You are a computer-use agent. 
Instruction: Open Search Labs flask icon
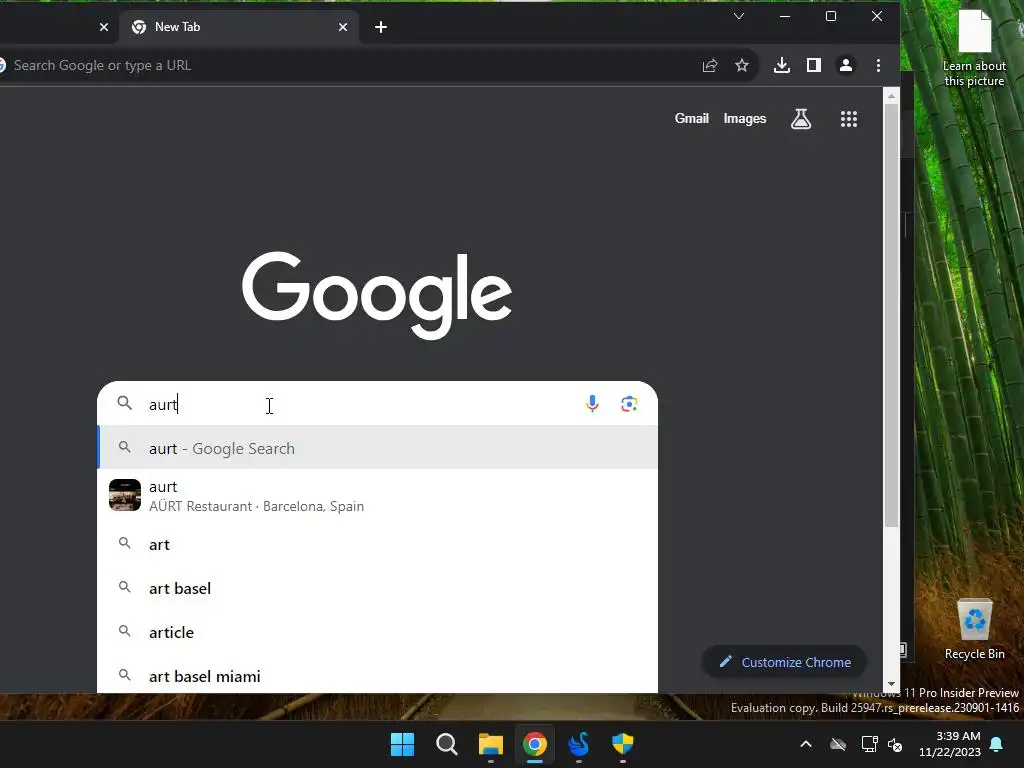point(801,119)
